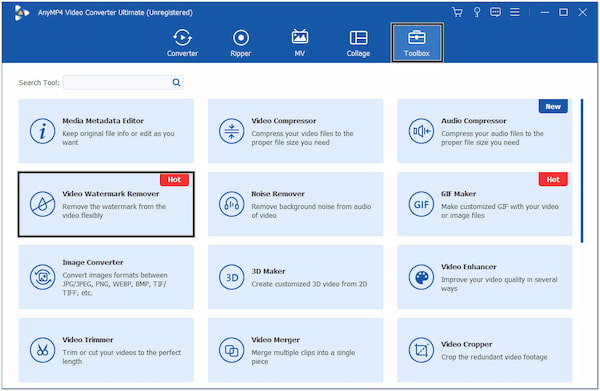Click the Video Watermark Remover droplet icon

(x=42, y=204)
